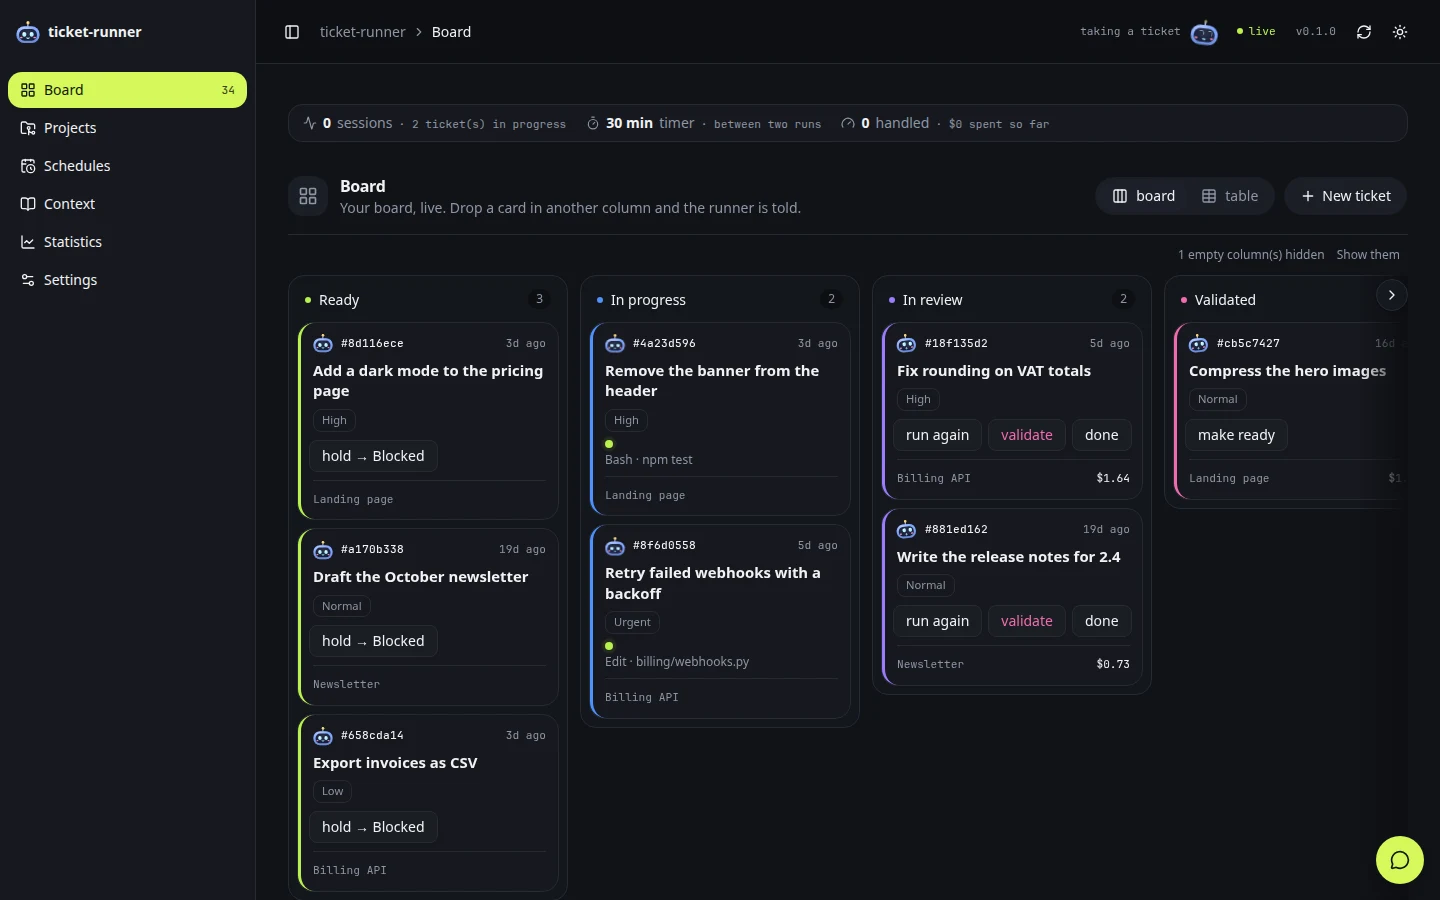The height and width of the screenshot is (900, 1440).
Task: Toggle light theme with sun icon
Action: click(1400, 32)
